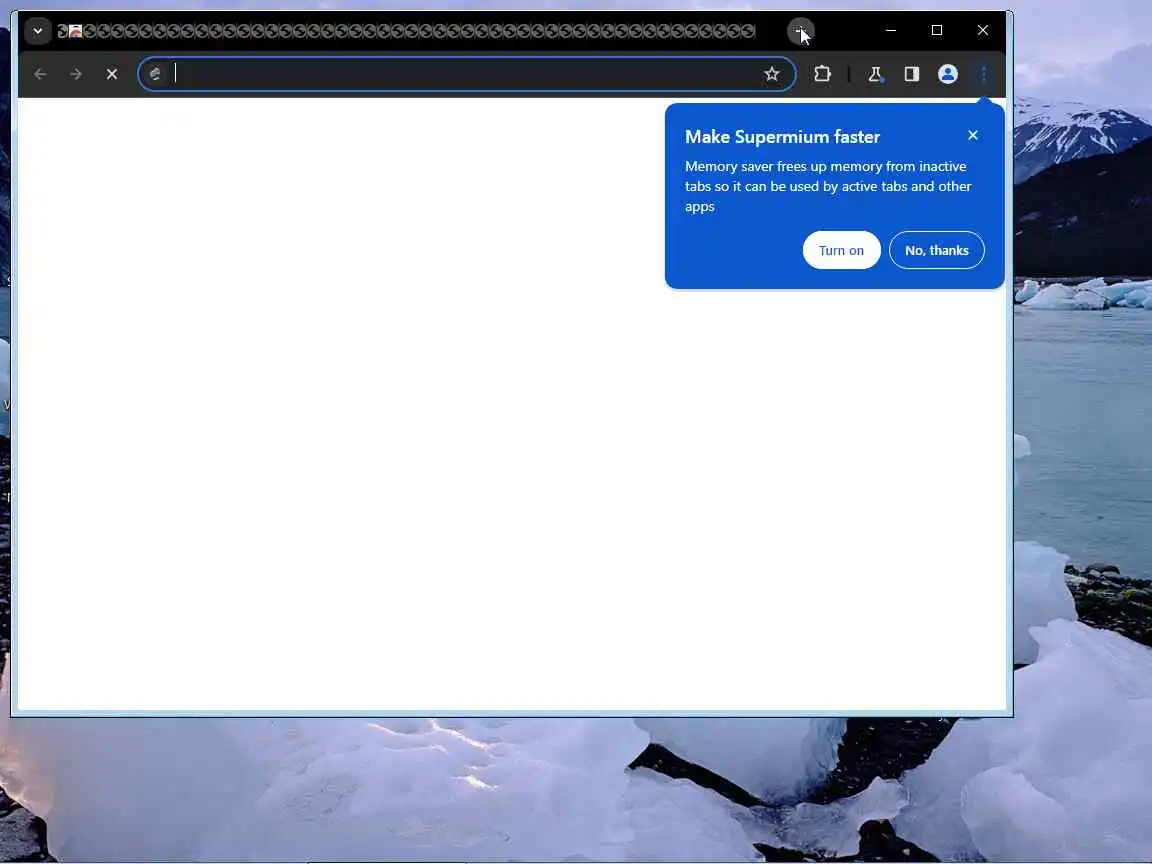Bookmark this tab with the star icon
1152x864 pixels.
pyautogui.click(x=771, y=73)
